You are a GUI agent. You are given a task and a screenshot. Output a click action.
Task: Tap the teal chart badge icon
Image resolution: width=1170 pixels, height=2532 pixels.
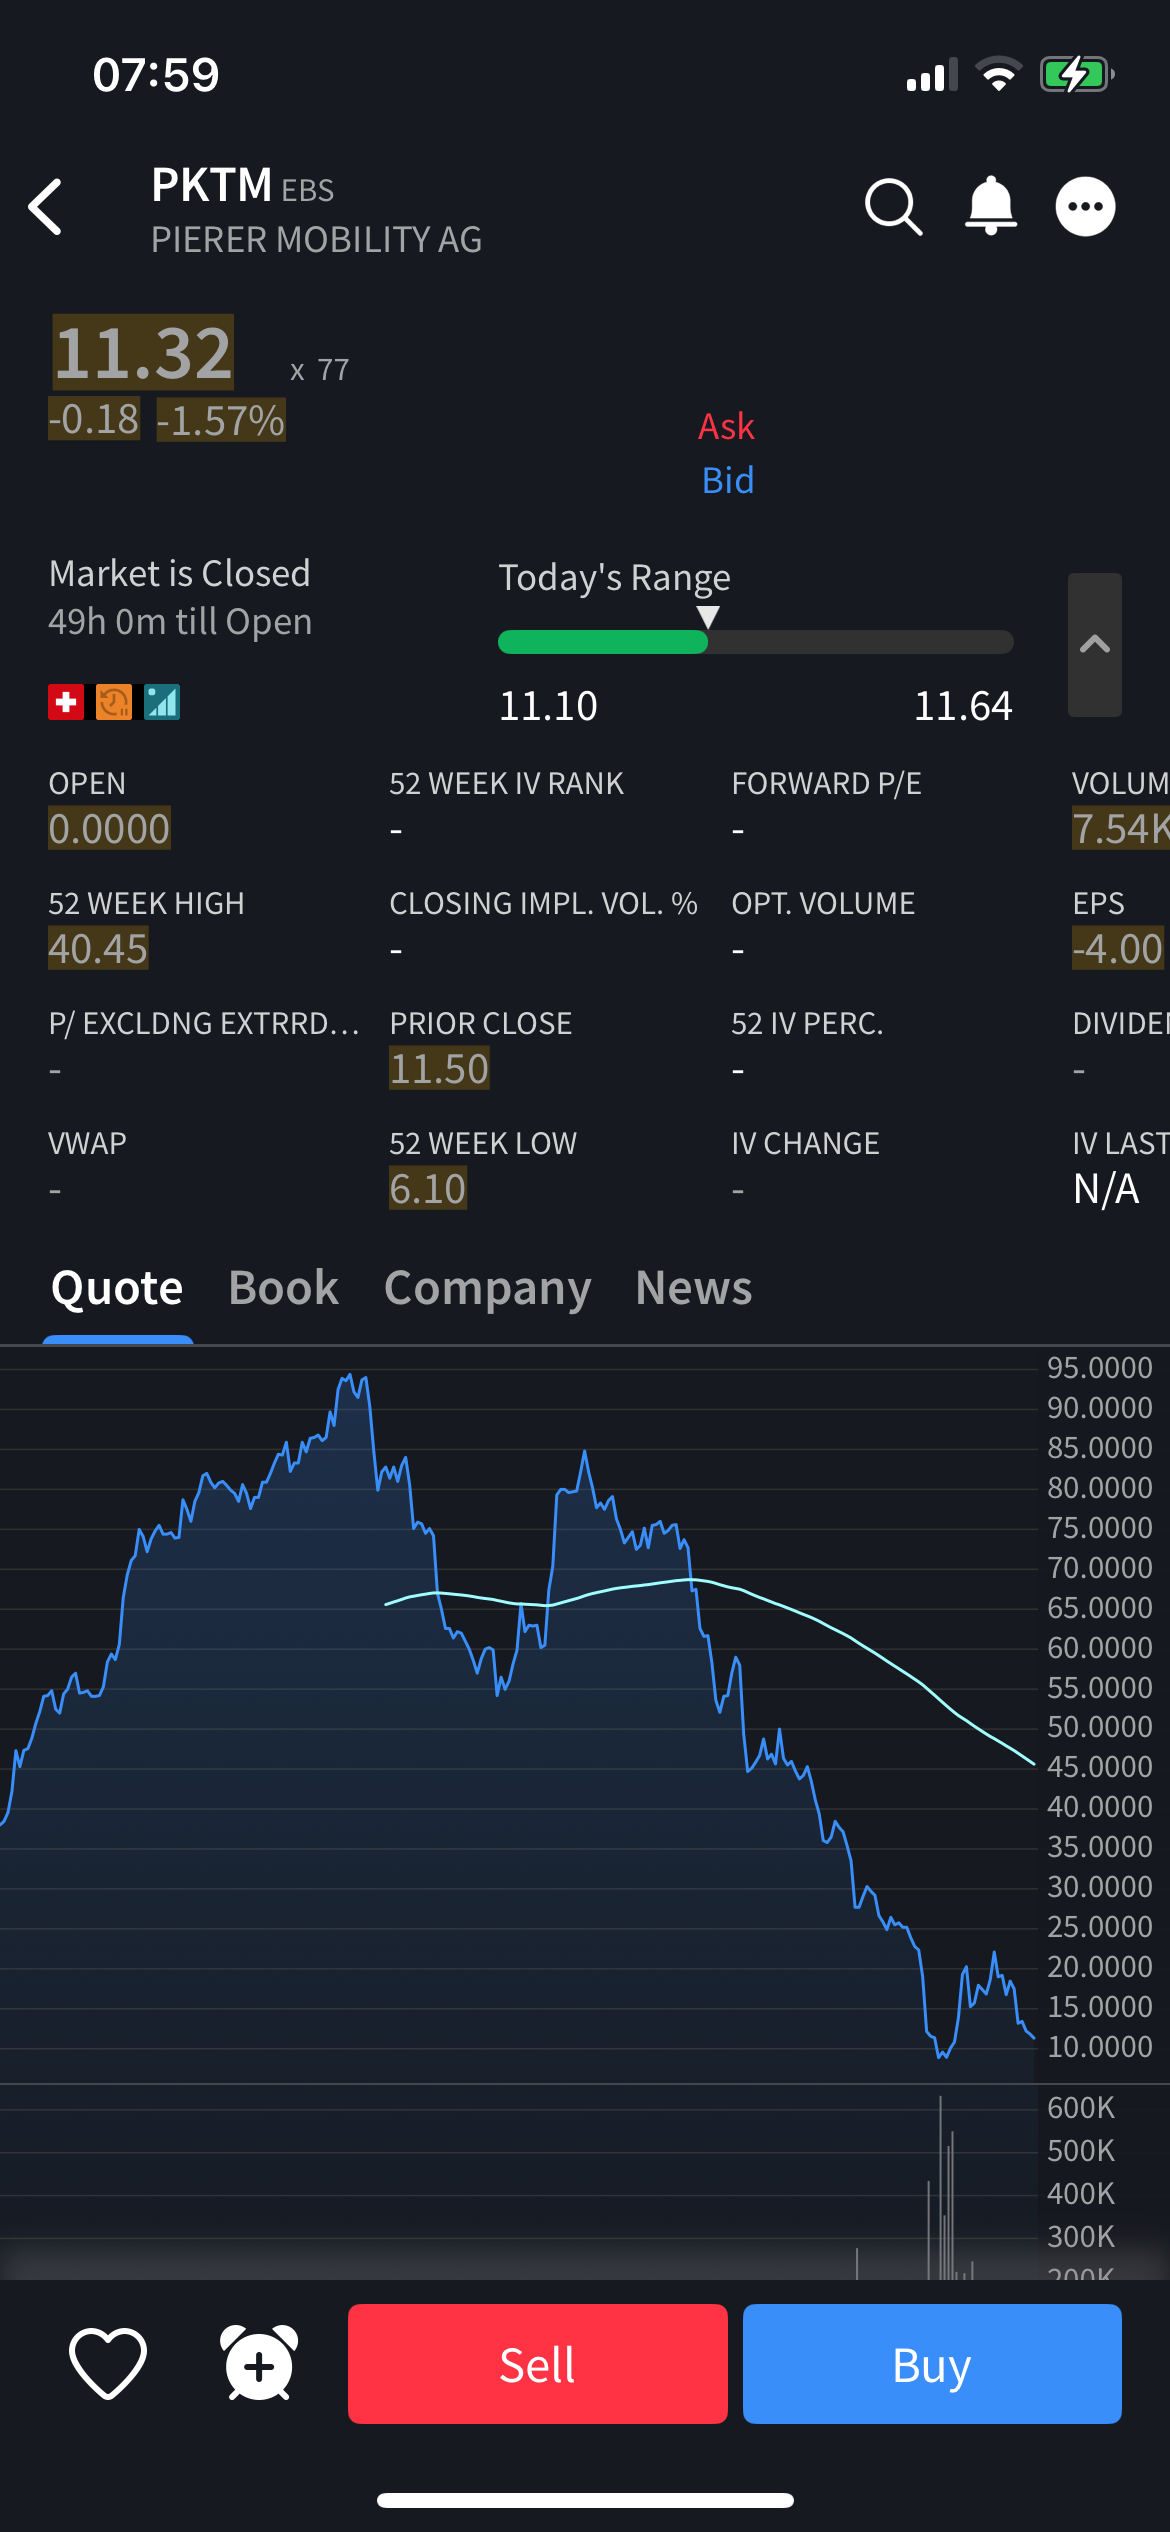[162, 702]
